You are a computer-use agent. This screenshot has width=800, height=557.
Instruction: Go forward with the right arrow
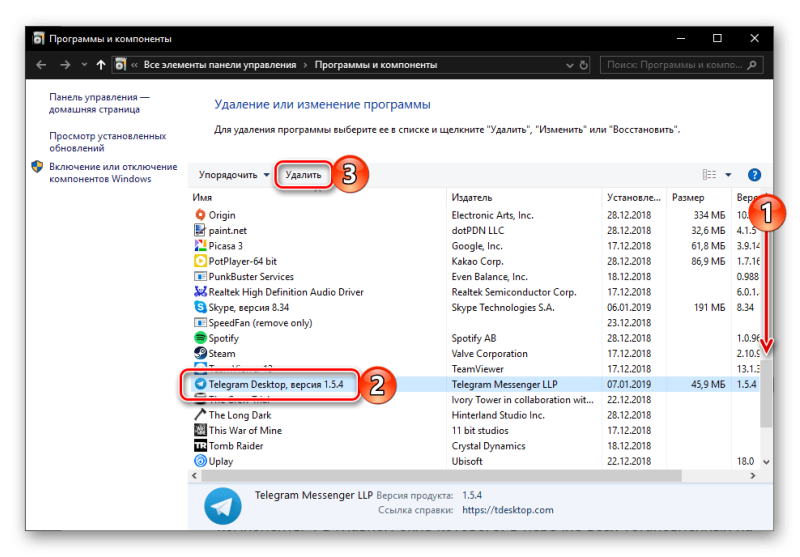[65, 65]
